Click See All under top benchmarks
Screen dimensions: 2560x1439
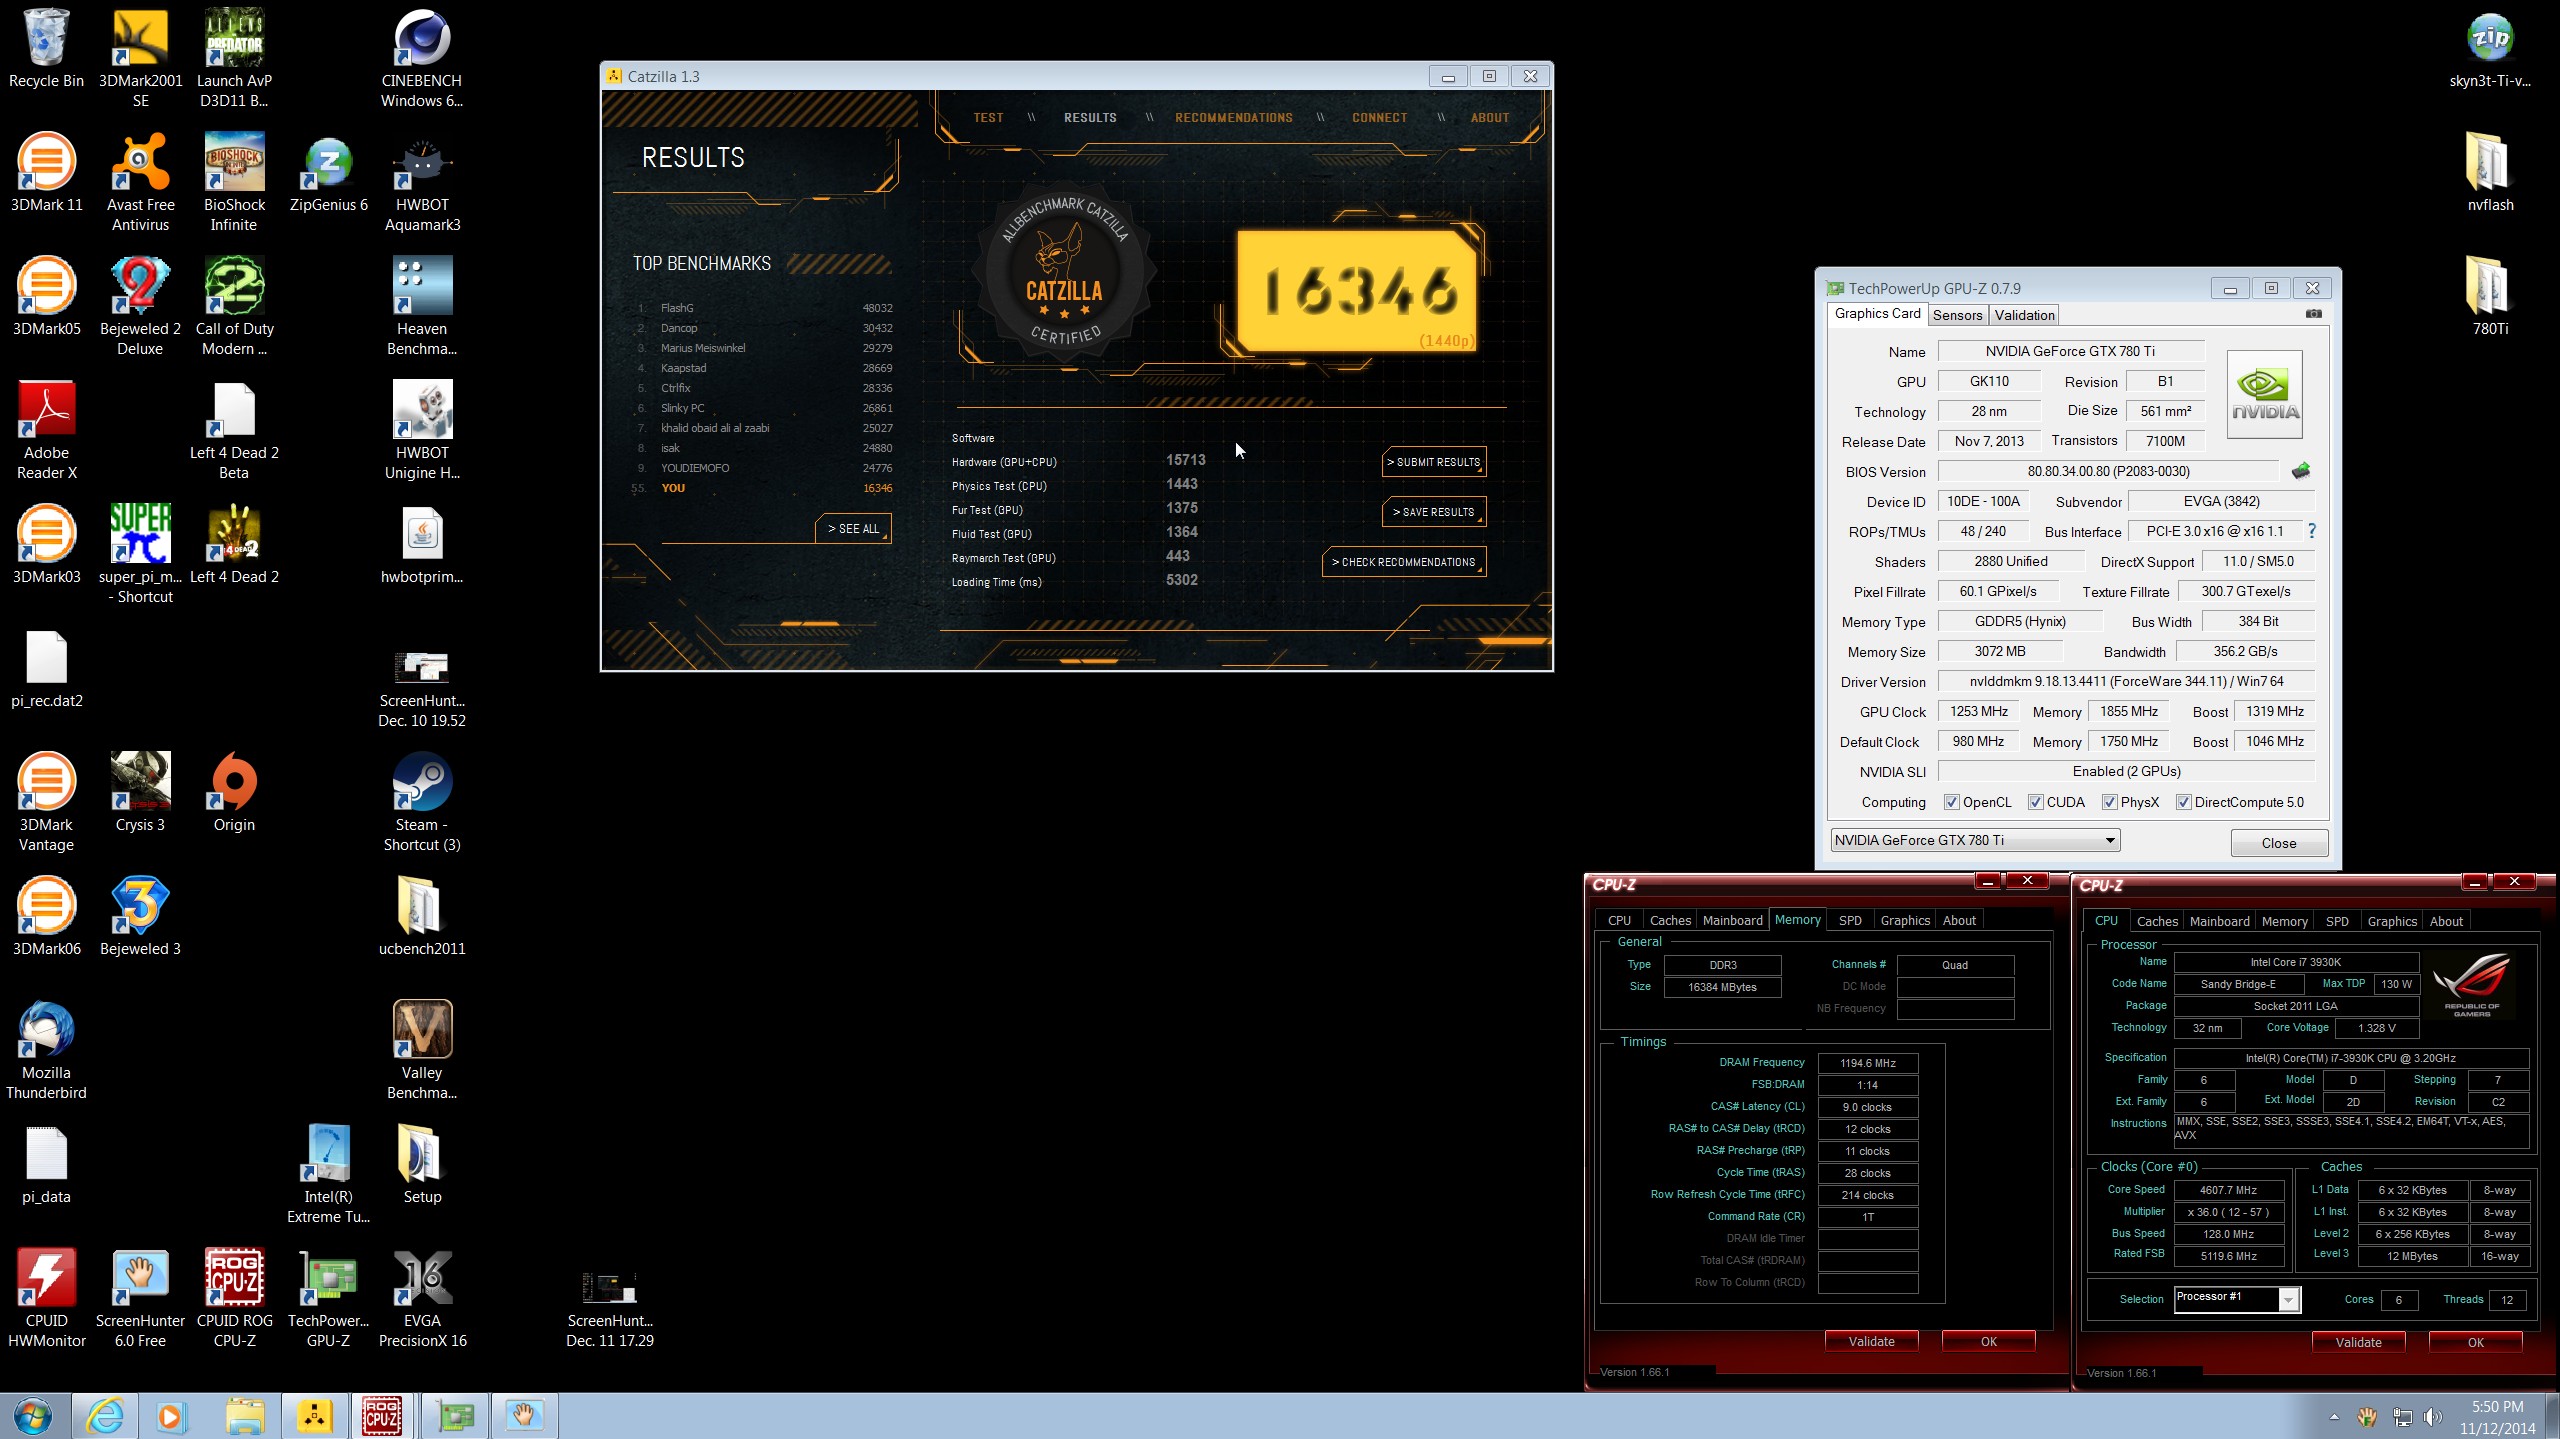[853, 529]
